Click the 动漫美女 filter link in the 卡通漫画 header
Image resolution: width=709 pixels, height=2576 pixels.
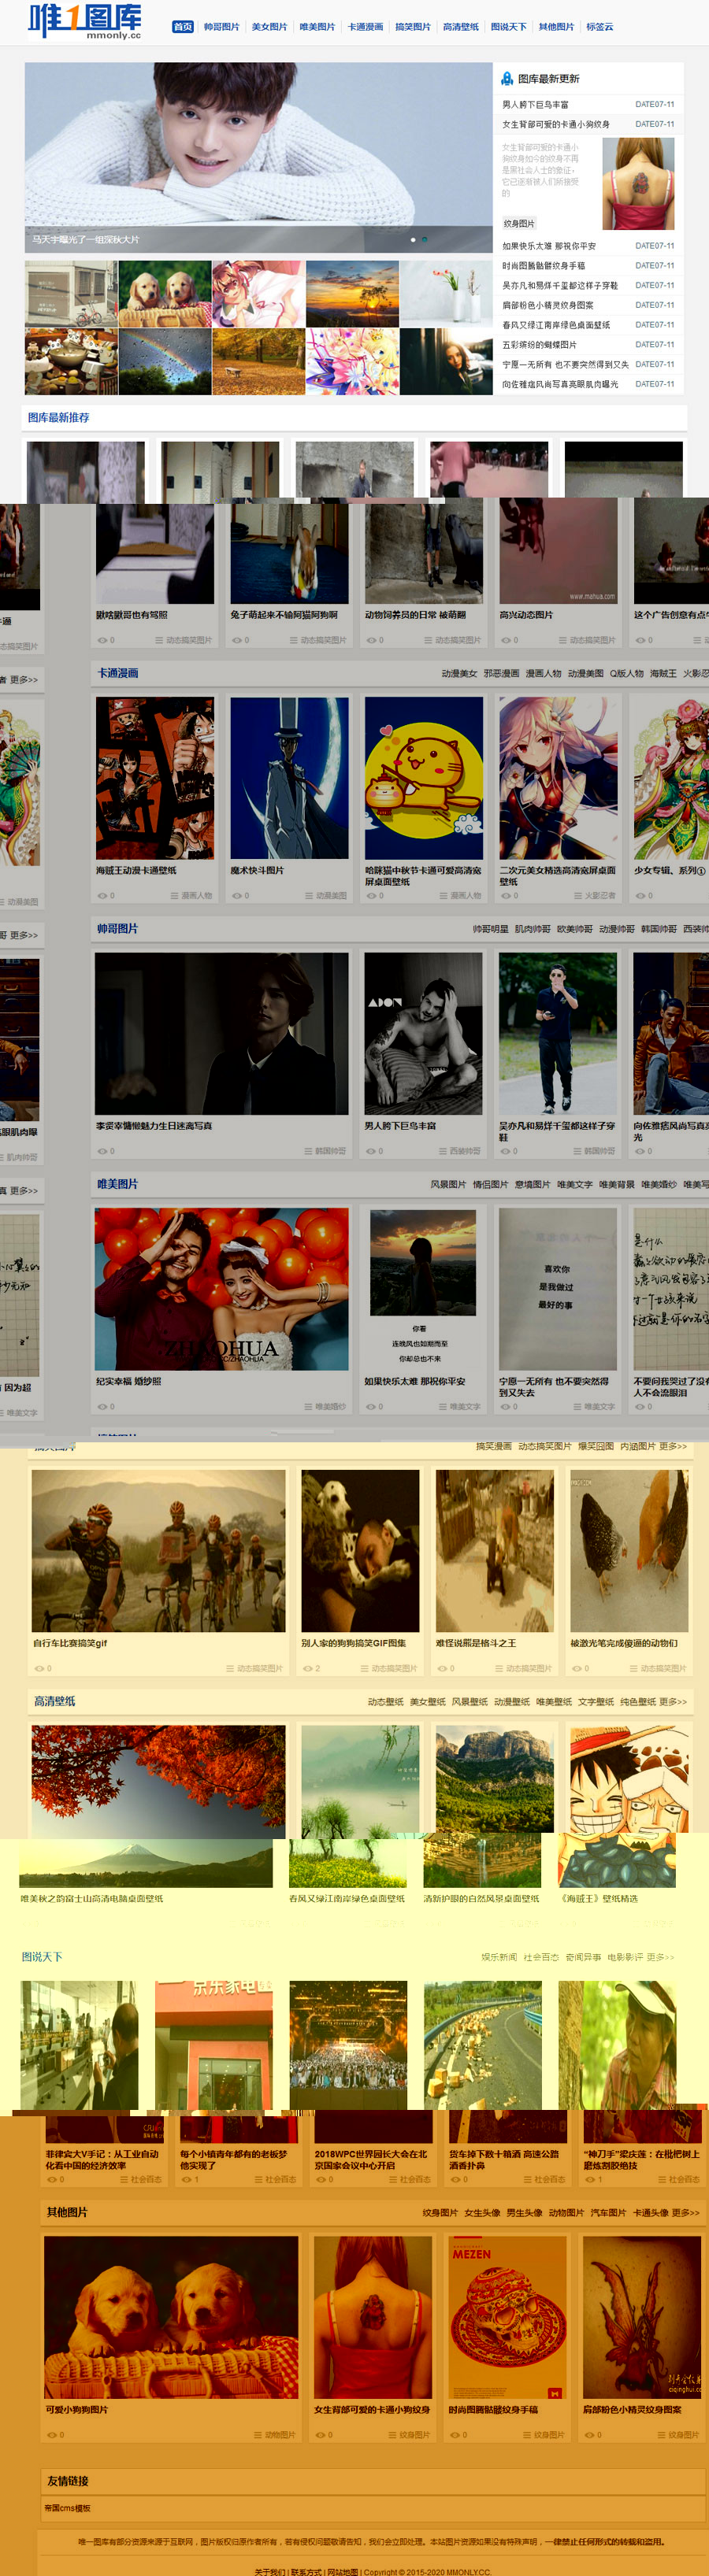(x=459, y=673)
